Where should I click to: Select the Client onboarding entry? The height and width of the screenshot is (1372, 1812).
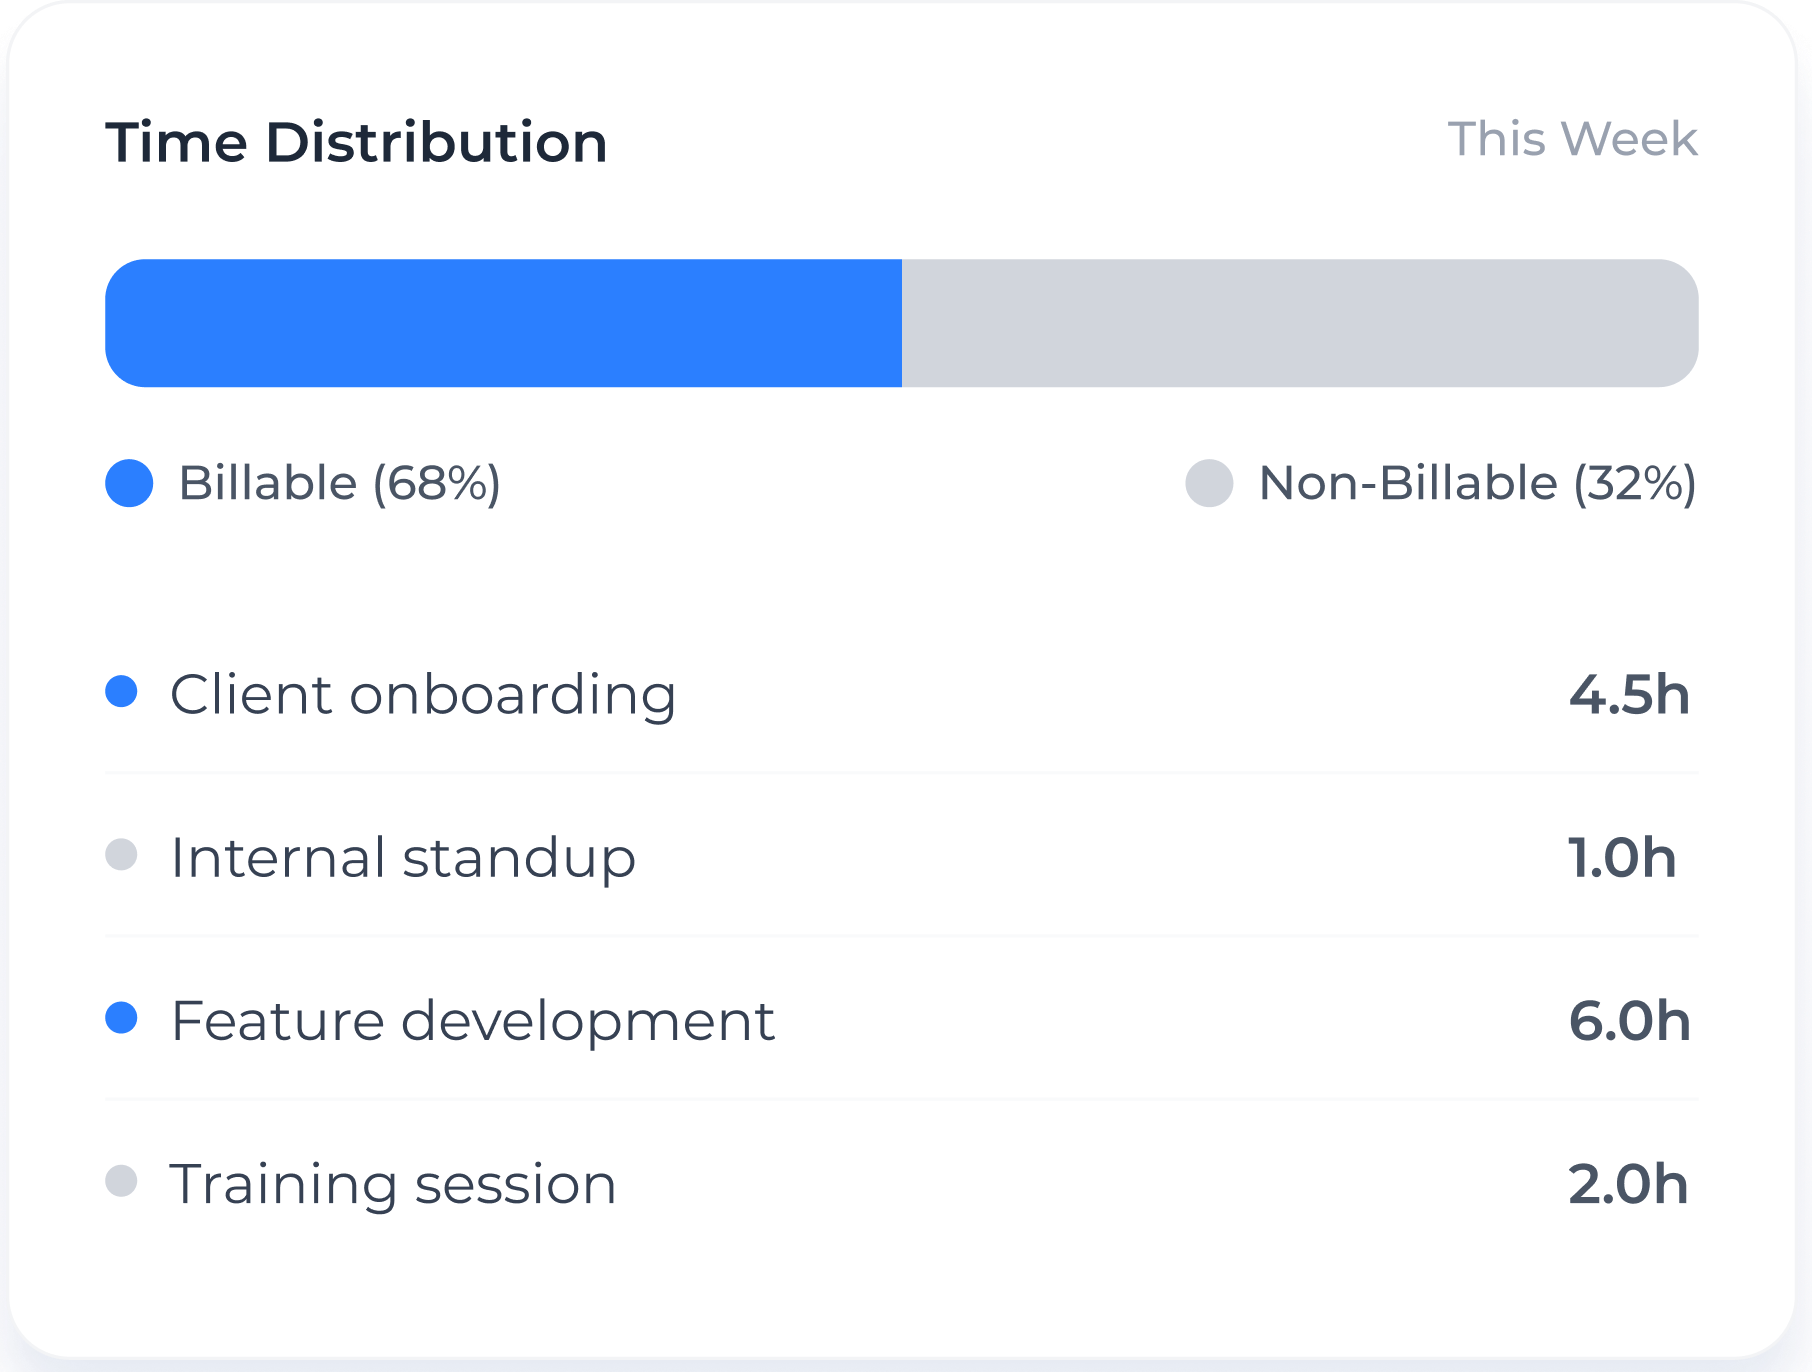pyautogui.click(x=423, y=694)
